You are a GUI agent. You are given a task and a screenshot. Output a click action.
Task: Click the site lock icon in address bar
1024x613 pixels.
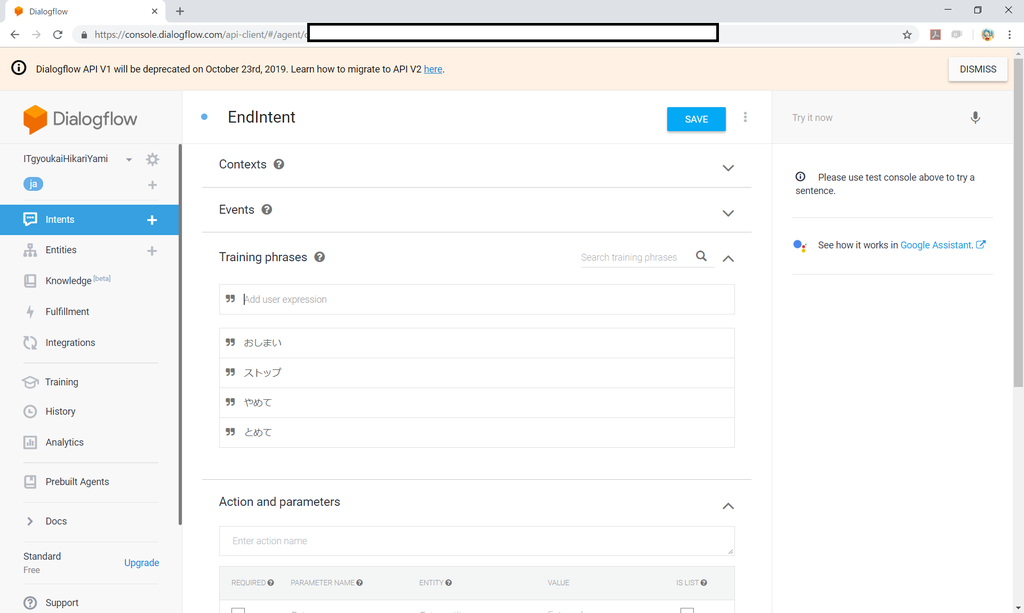pyautogui.click(x=84, y=35)
